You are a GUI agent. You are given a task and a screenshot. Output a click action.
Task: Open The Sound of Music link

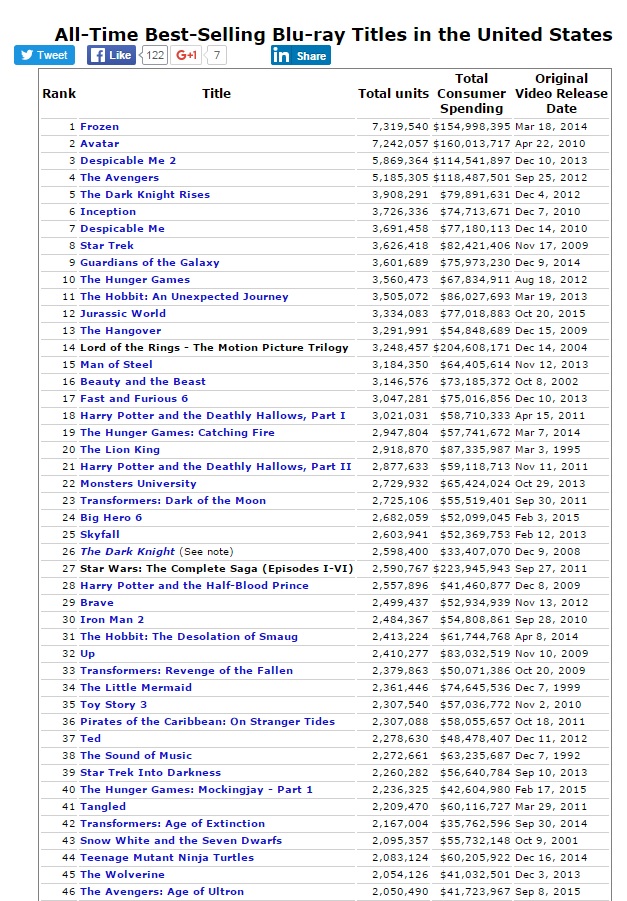coord(136,756)
